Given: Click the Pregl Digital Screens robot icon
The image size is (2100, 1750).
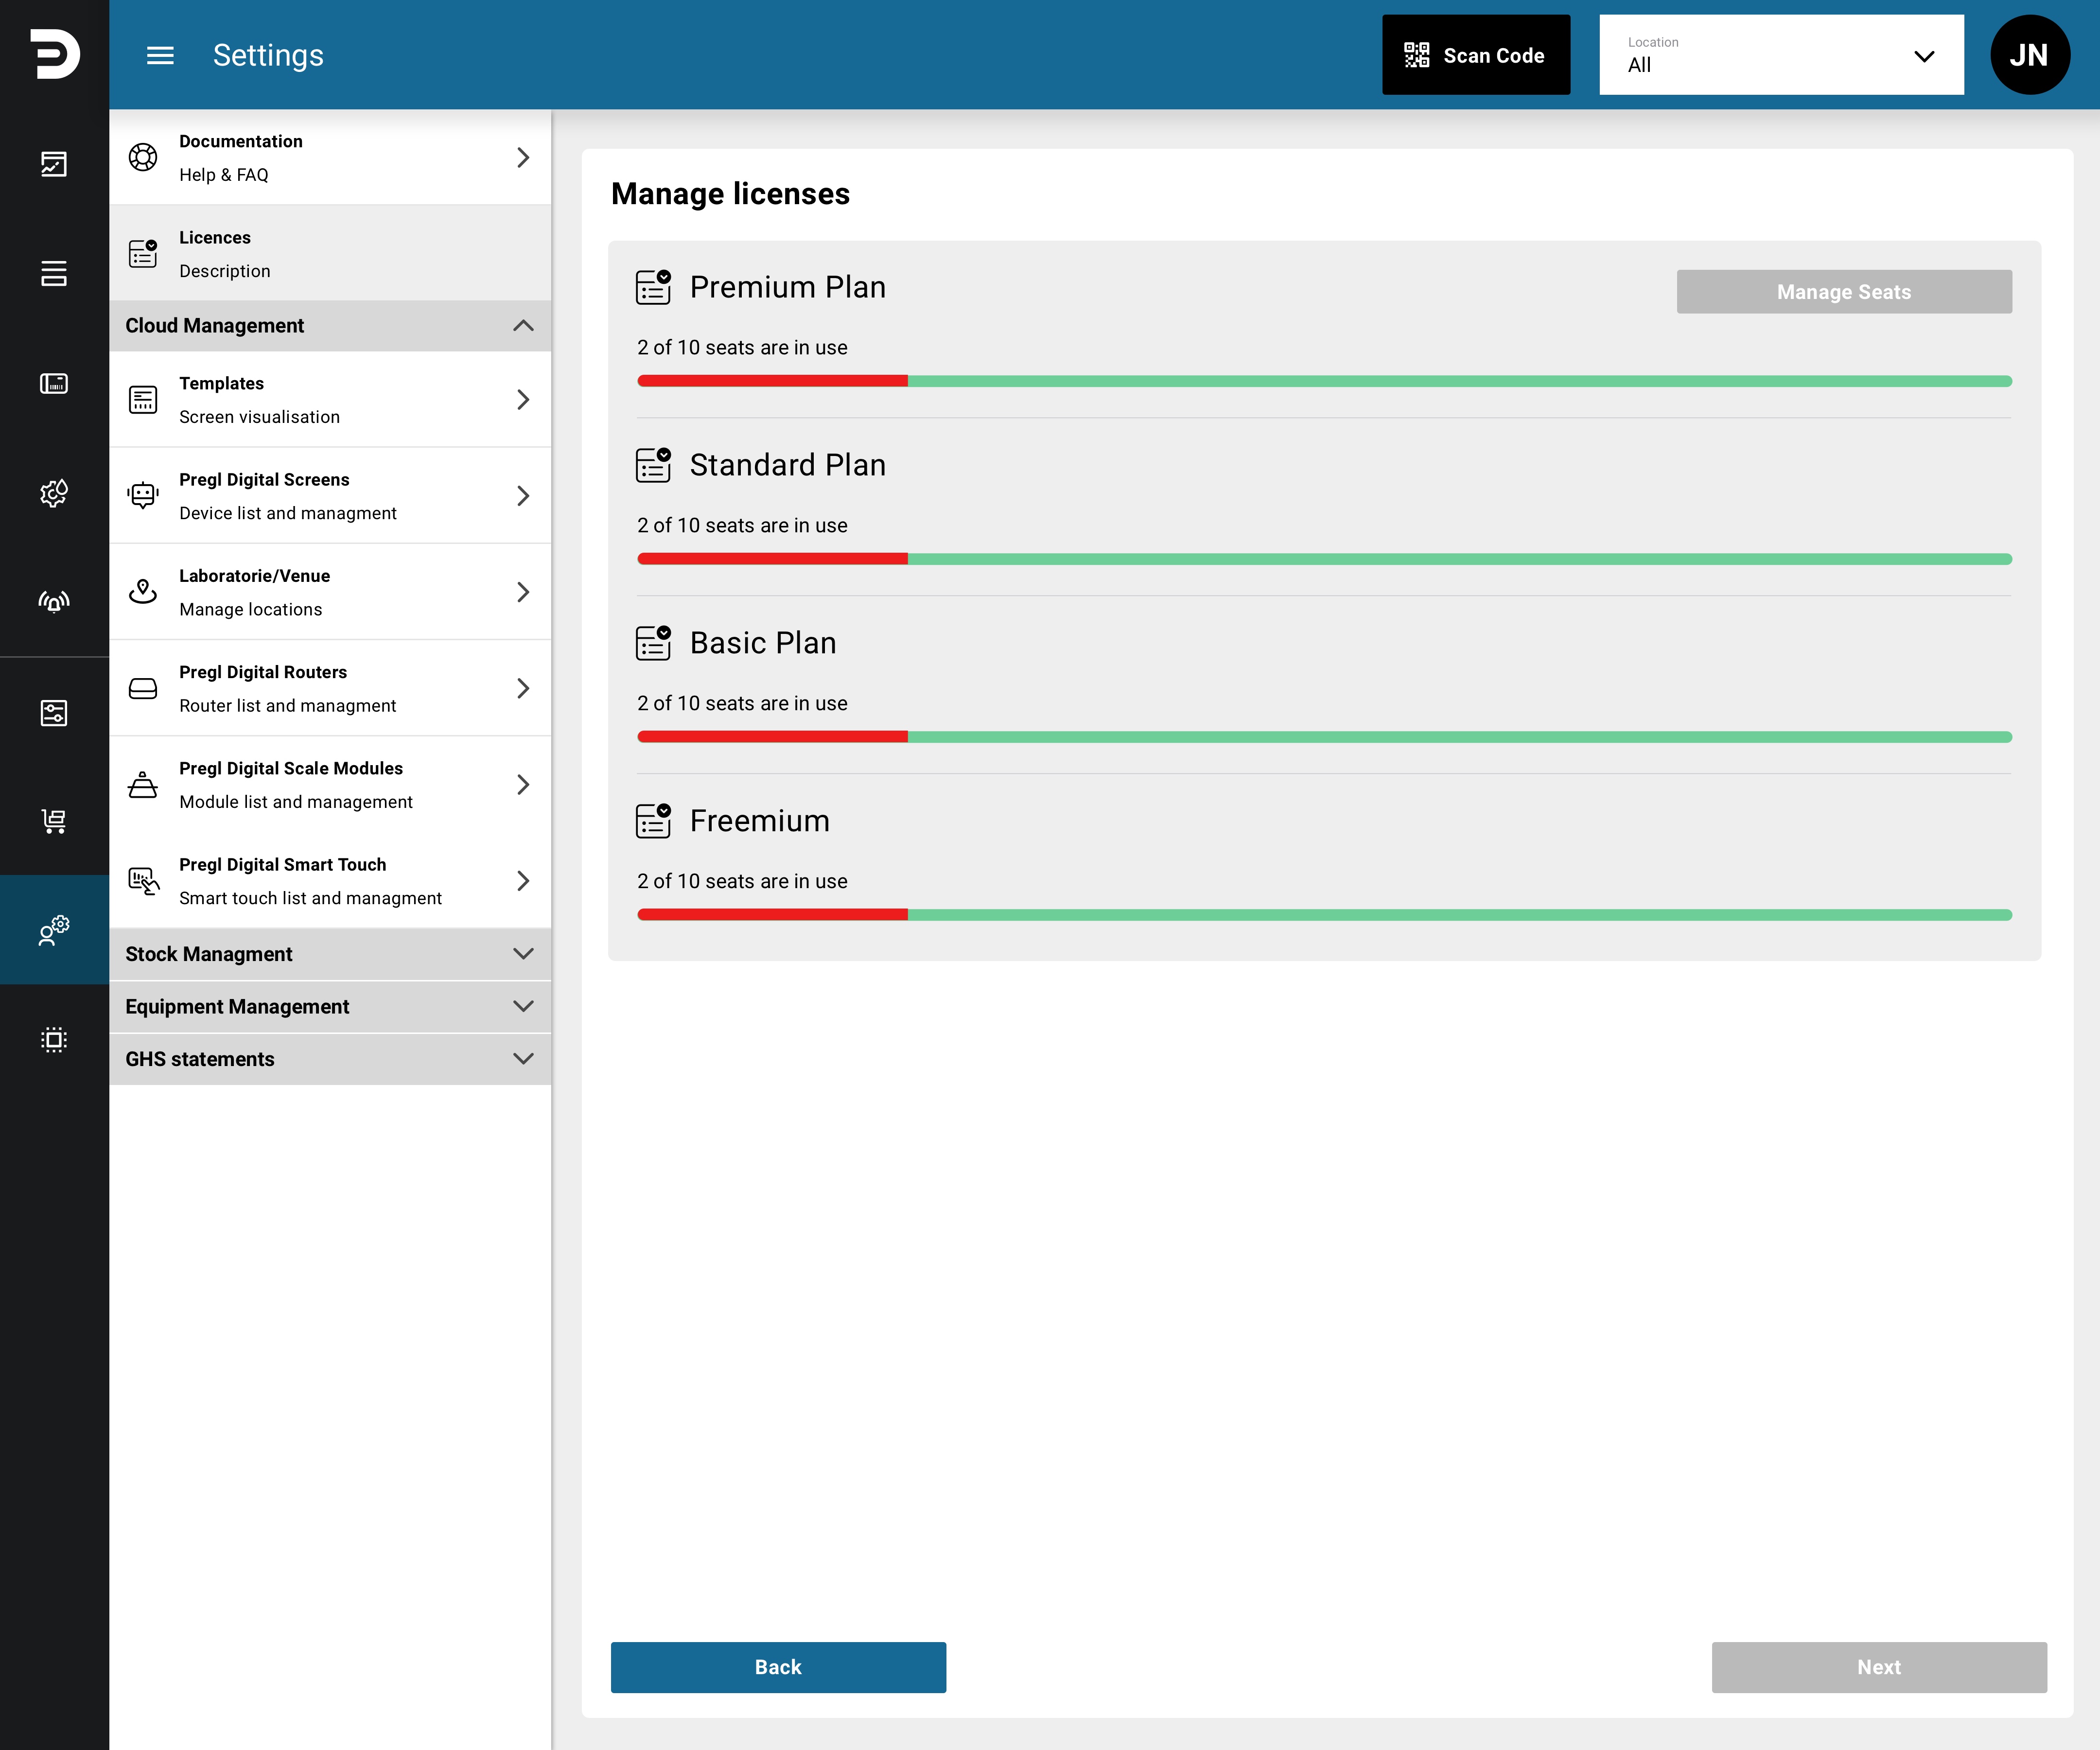Looking at the screenshot, I should coord(143,496).
